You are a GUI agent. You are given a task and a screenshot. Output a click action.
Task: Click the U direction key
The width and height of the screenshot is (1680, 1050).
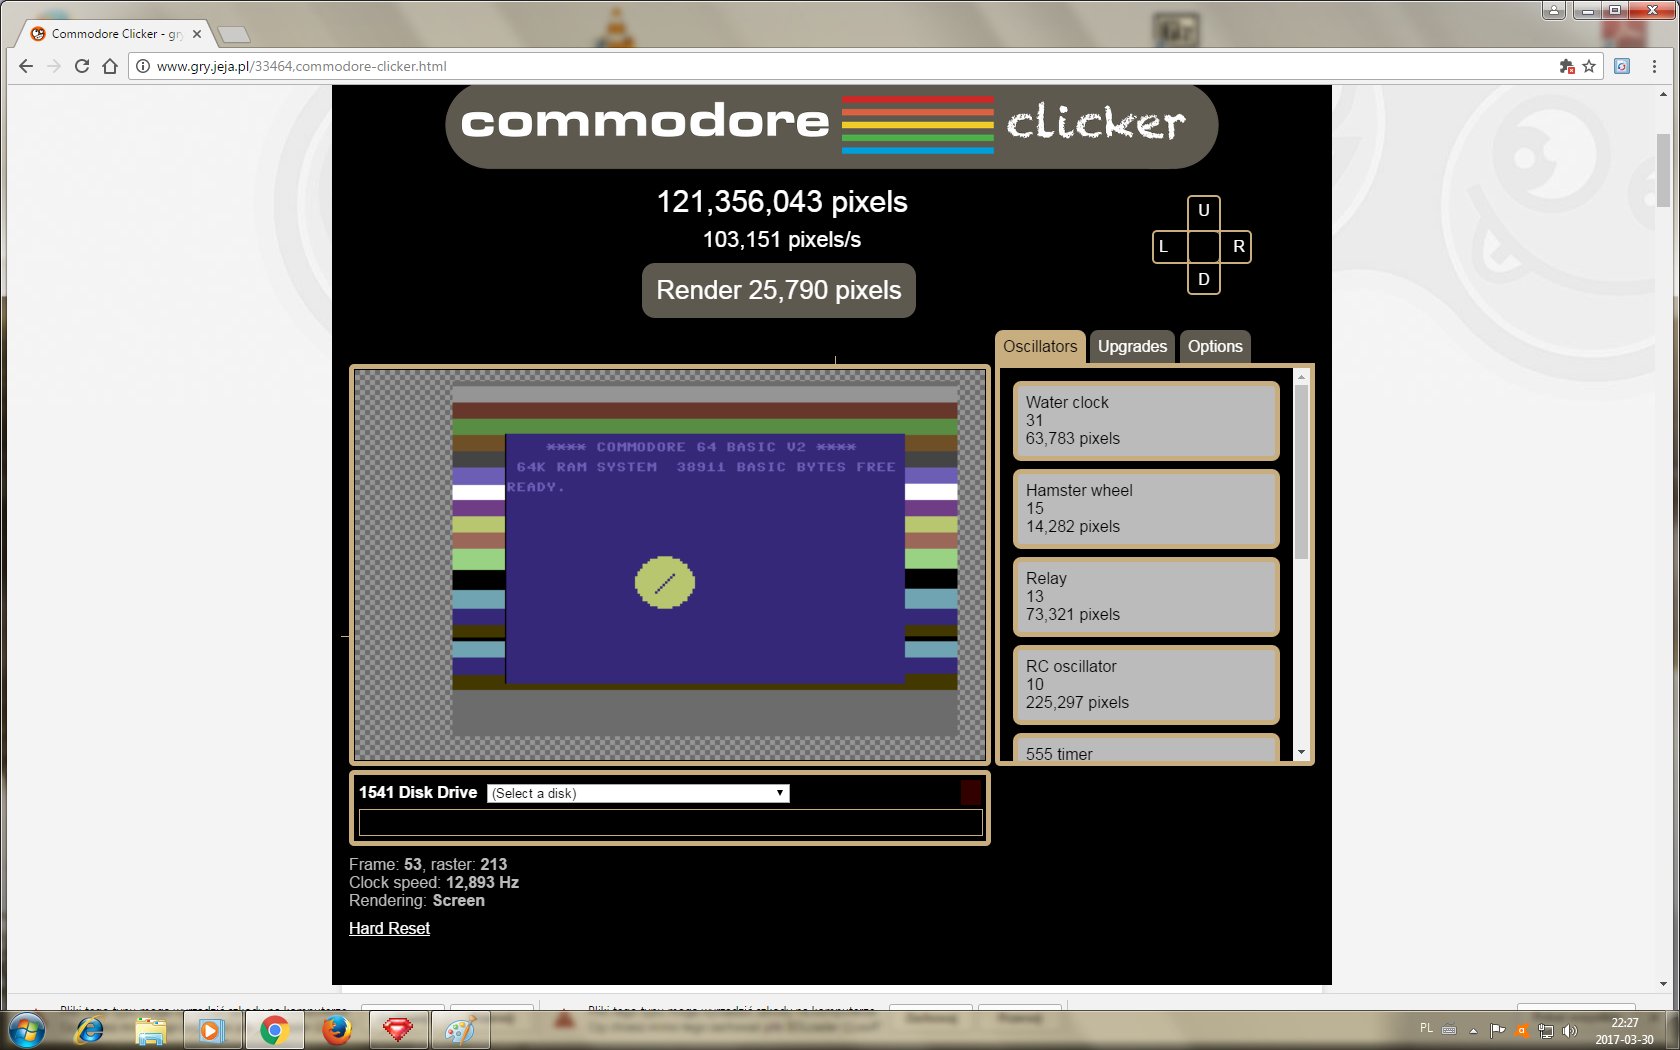coord(1204,210)
